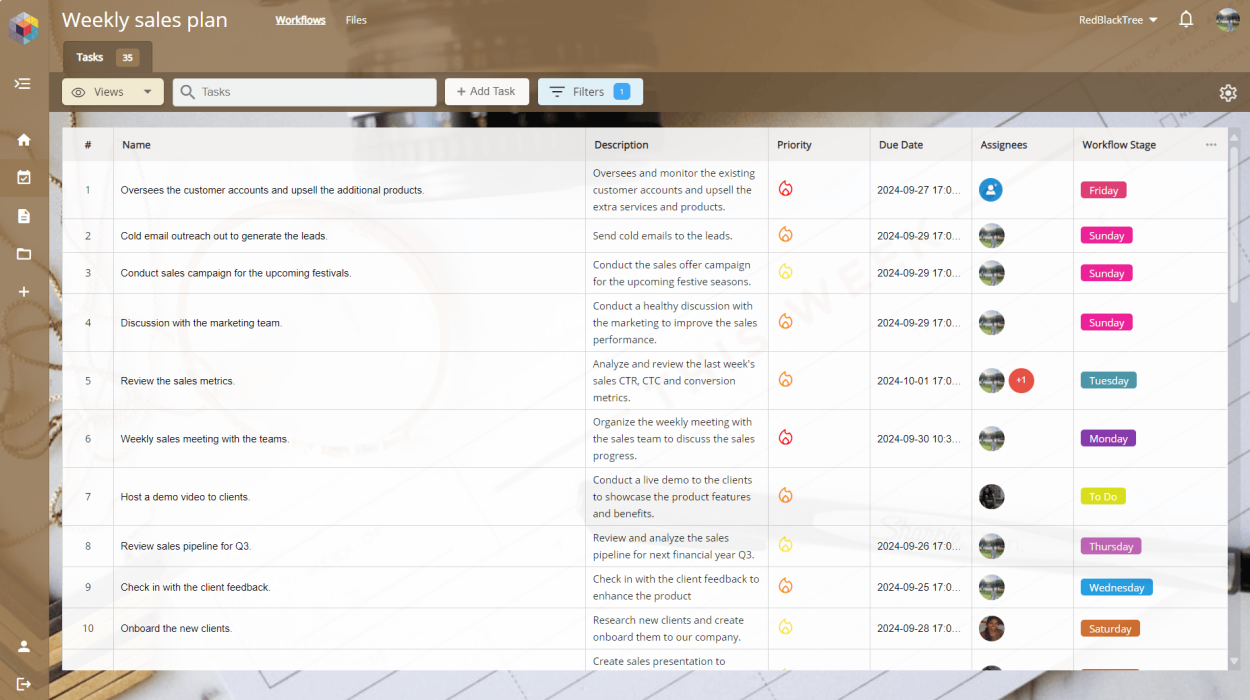The height and width of the screenshot is (700, 1250).
Task: Click the Tasks search input field
Action: (300, 91)
